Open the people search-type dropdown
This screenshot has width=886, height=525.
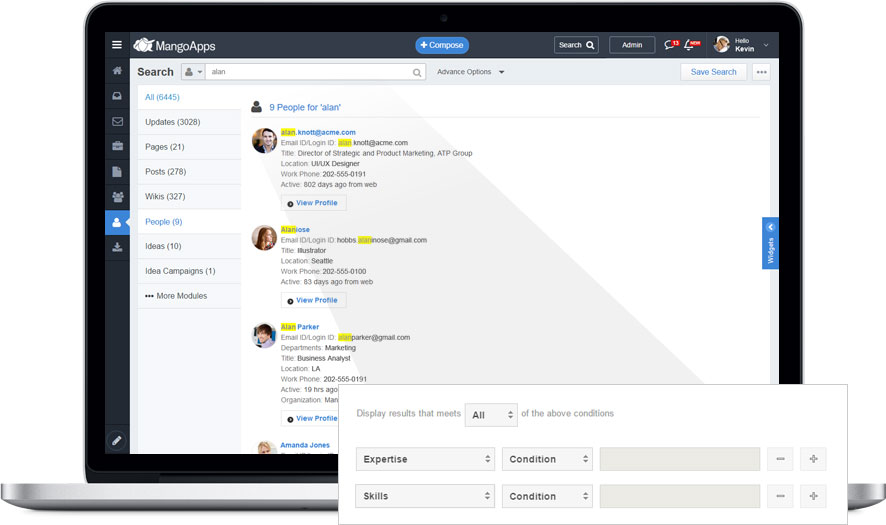pos(193,72)
